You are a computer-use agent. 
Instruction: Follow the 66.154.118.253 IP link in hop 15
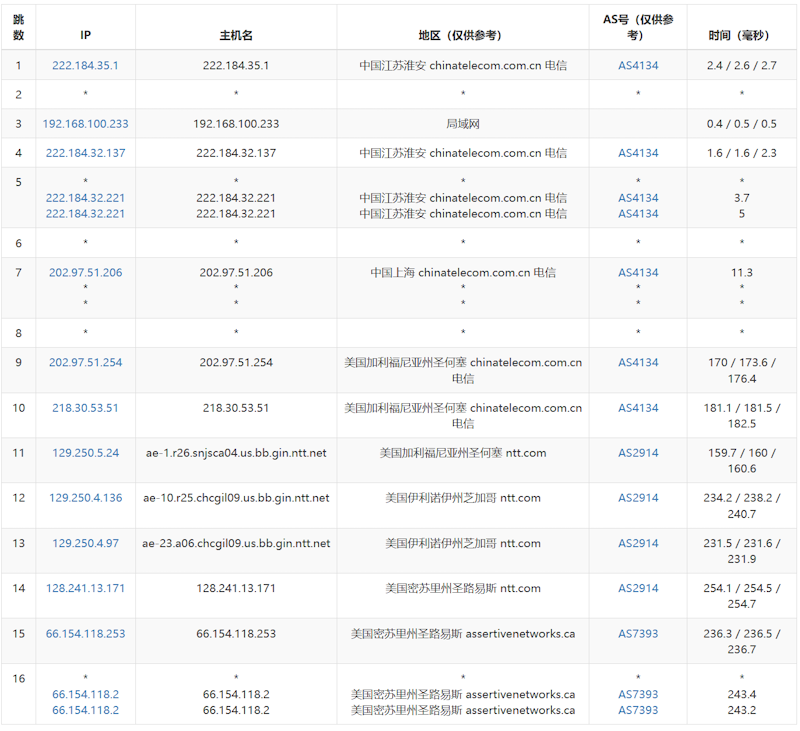coord(85,634)
